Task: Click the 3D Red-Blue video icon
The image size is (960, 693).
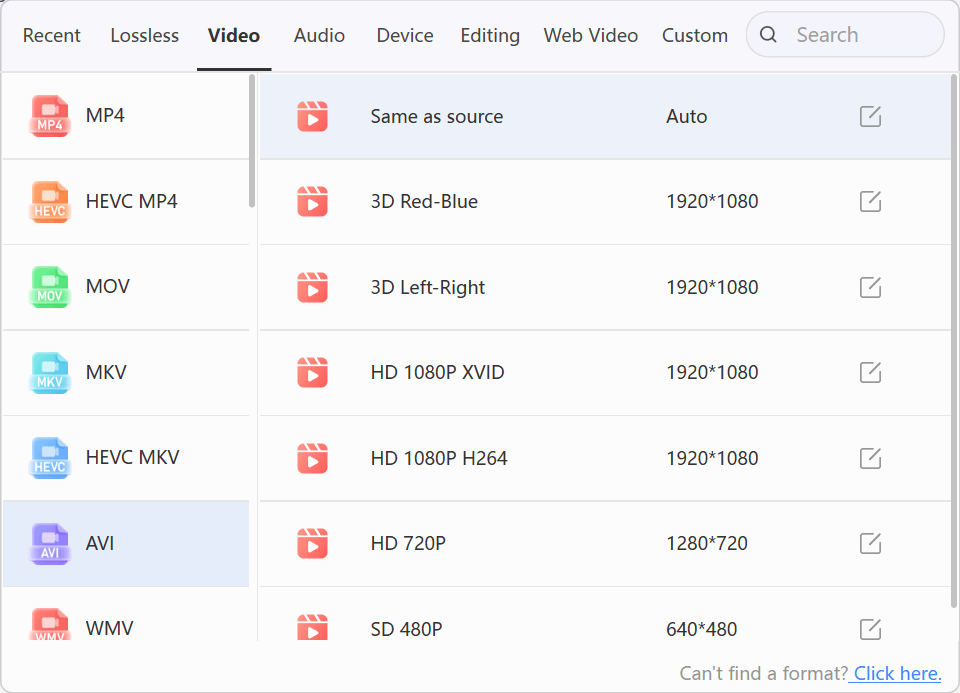Action: tap(312, 201)
